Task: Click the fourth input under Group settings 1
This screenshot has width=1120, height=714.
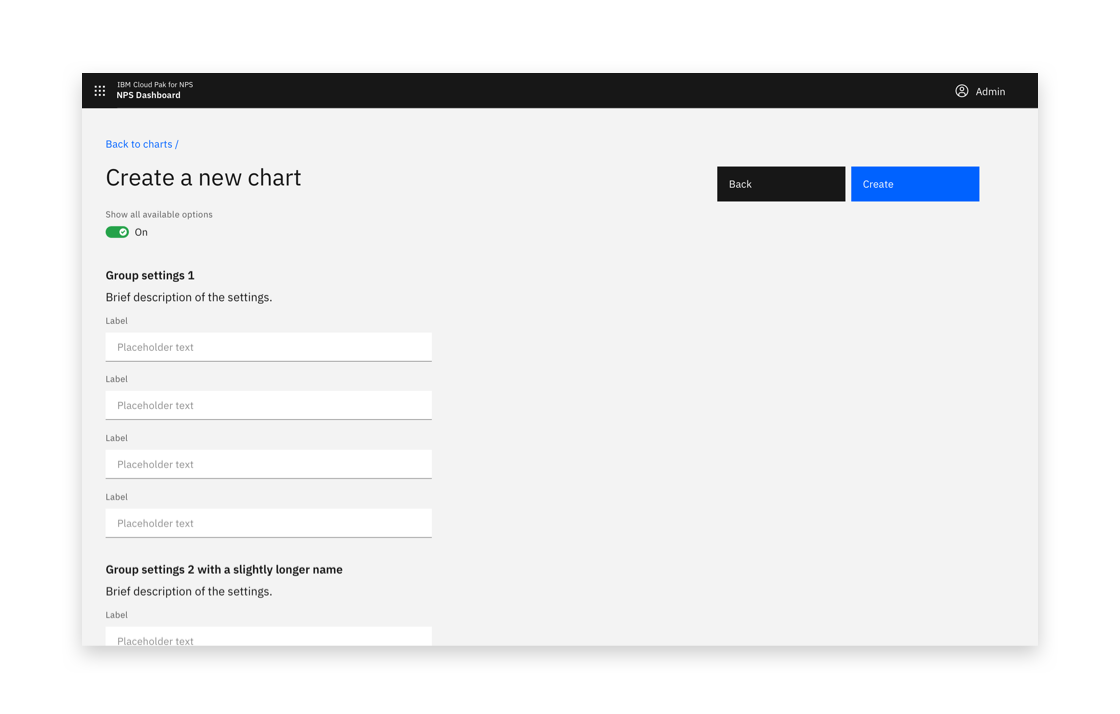Action: 268,522
